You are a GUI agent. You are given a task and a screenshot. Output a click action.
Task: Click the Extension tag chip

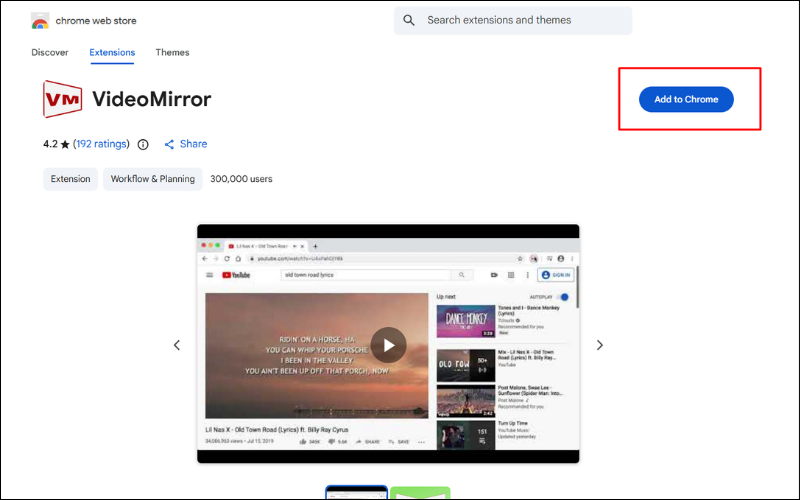70,179
